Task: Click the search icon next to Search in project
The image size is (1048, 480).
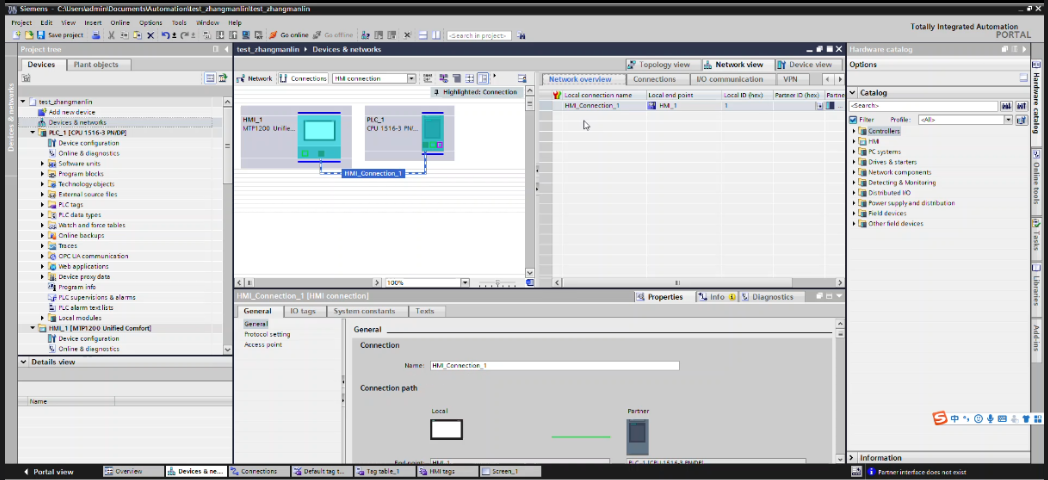Action: pyautogui.click(x=521, y=35)
